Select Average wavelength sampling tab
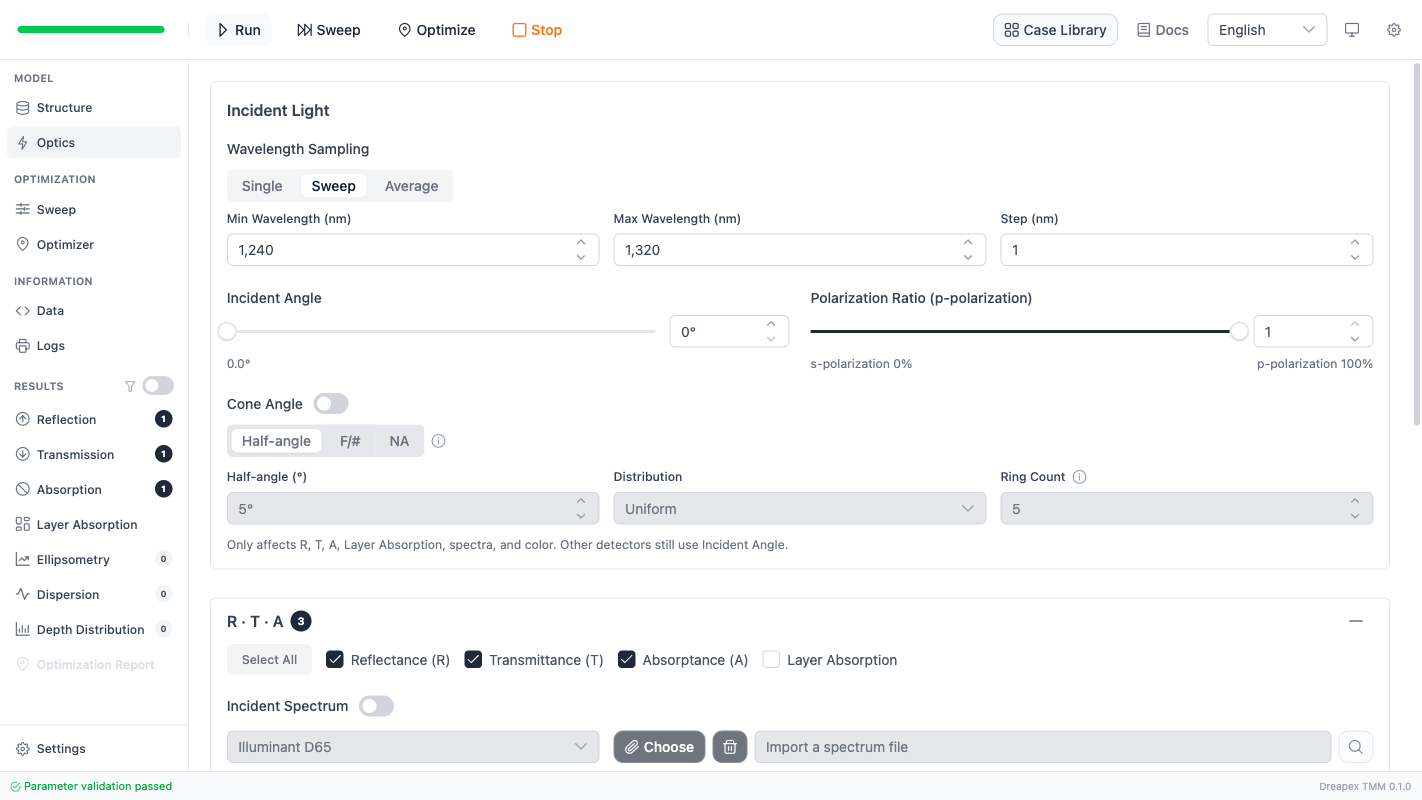Image resolution: width=1422 pixels, height=800 pixels. coord(411,186)
